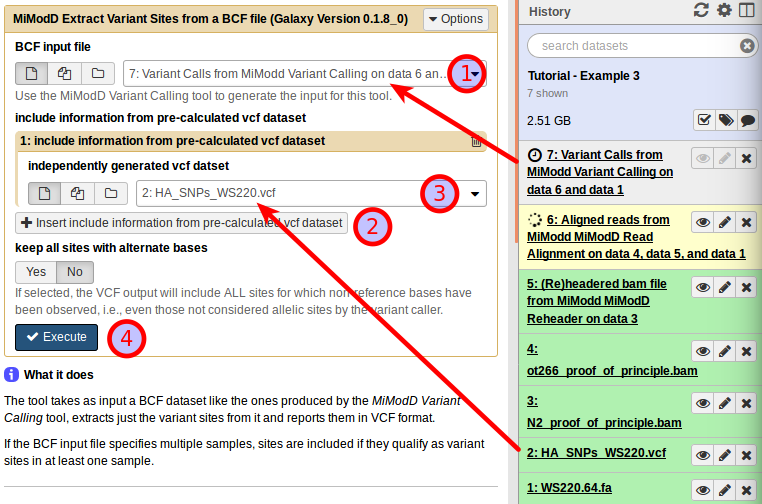Edit attributes of dataset 6 Aligned reads
This screenshot has height=504, width=762.
click(x=725, y=223)
